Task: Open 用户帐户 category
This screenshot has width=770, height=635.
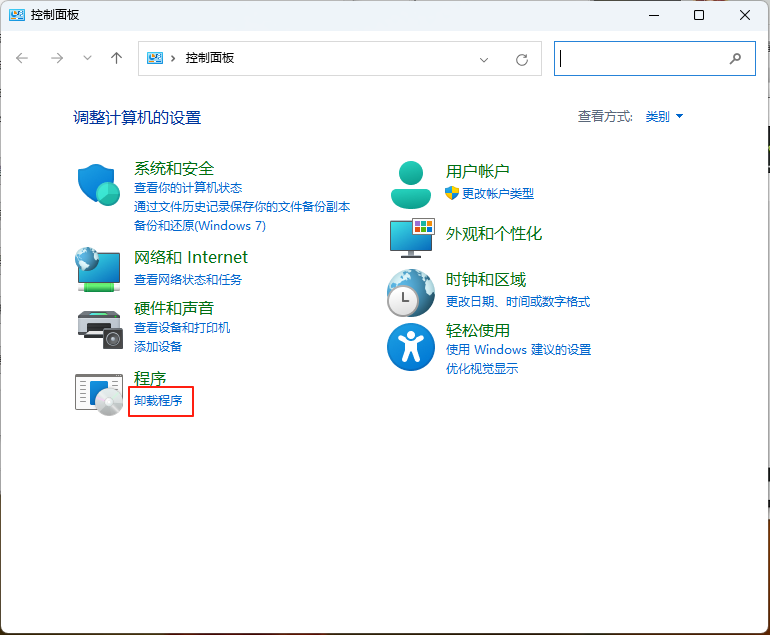Action: pyautogui.click(x=477, y=171)
